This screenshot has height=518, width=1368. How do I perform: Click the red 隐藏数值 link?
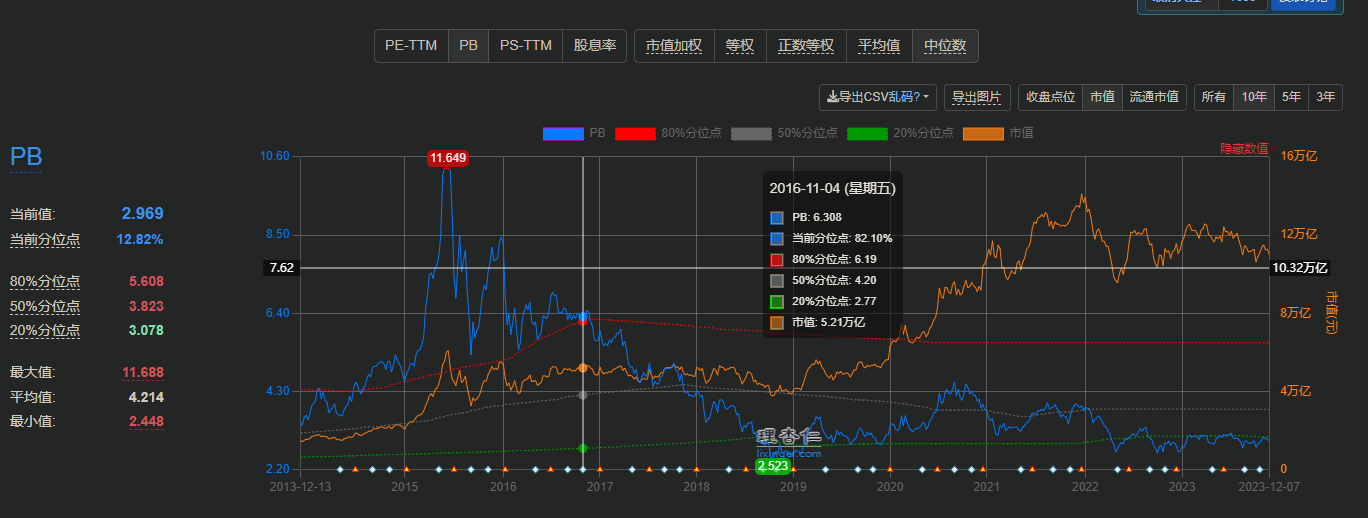pyautogui.click(x=1243, y=149)
